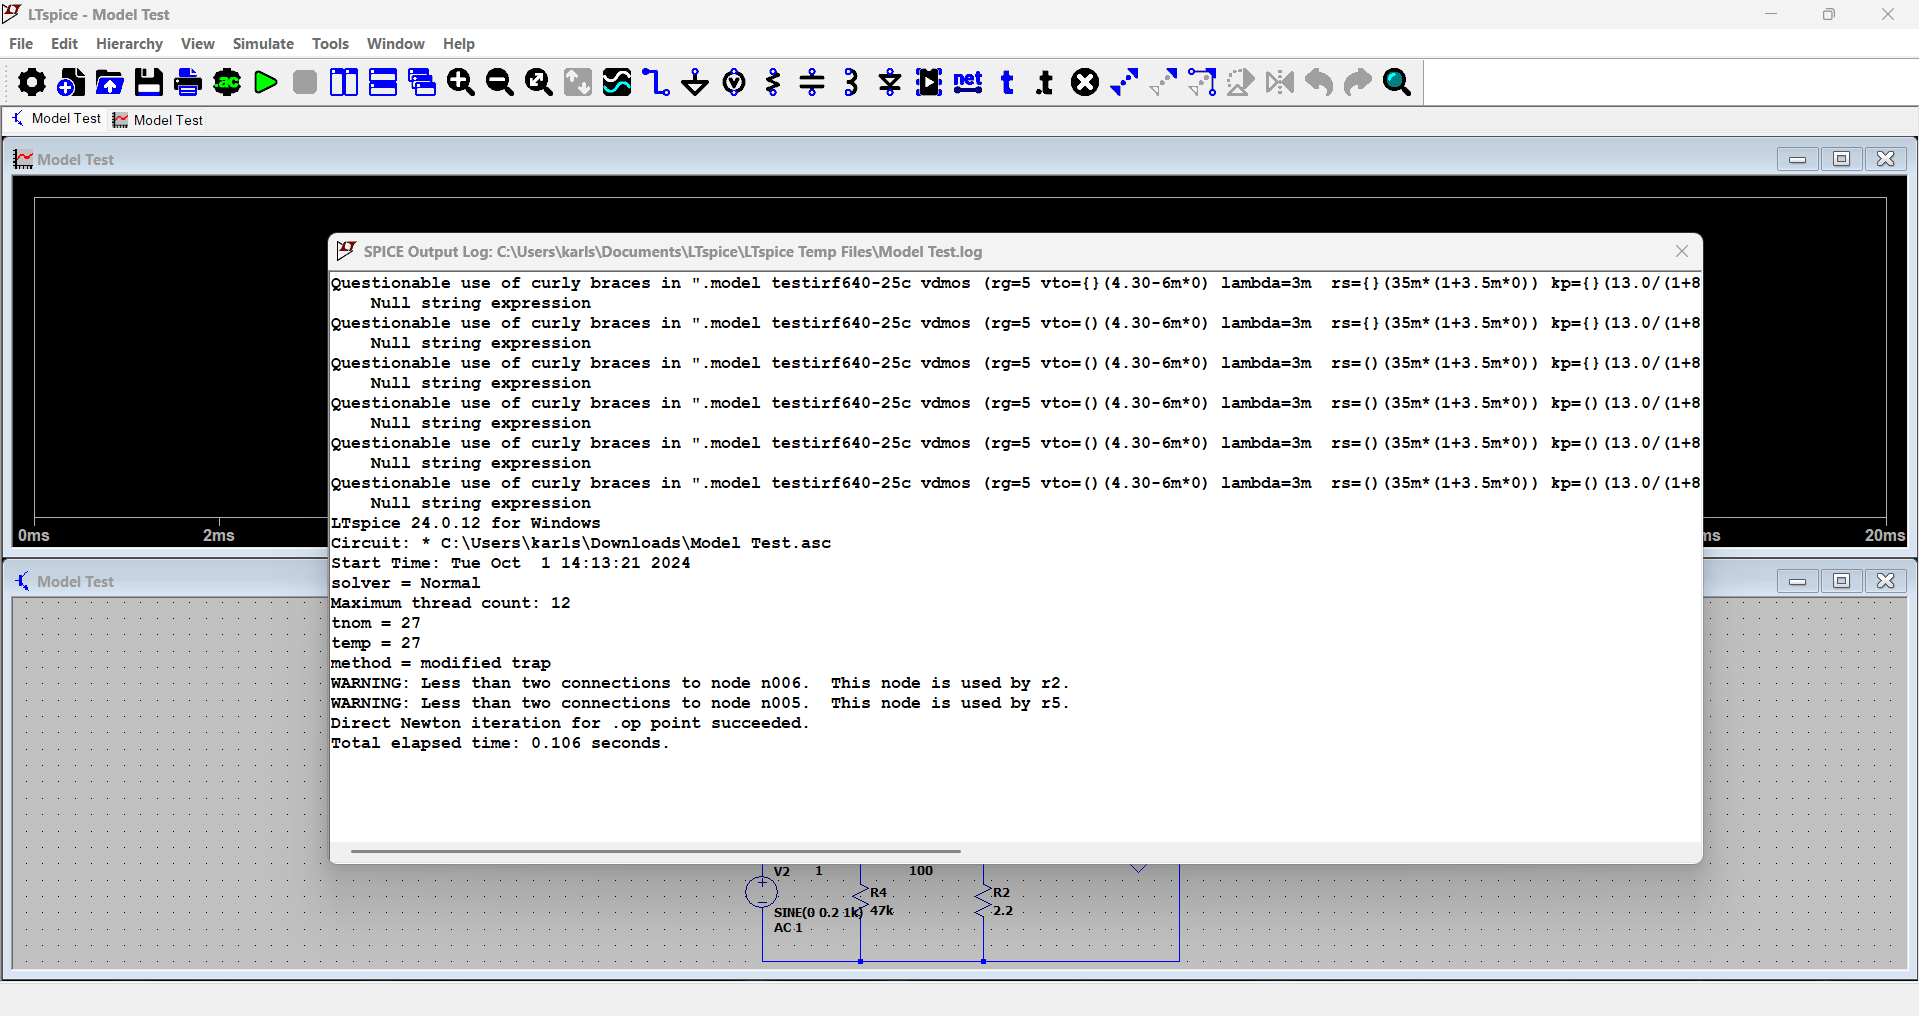1919x1016 pixels.
Task: Open the File menu
Action: coord(21,44)
